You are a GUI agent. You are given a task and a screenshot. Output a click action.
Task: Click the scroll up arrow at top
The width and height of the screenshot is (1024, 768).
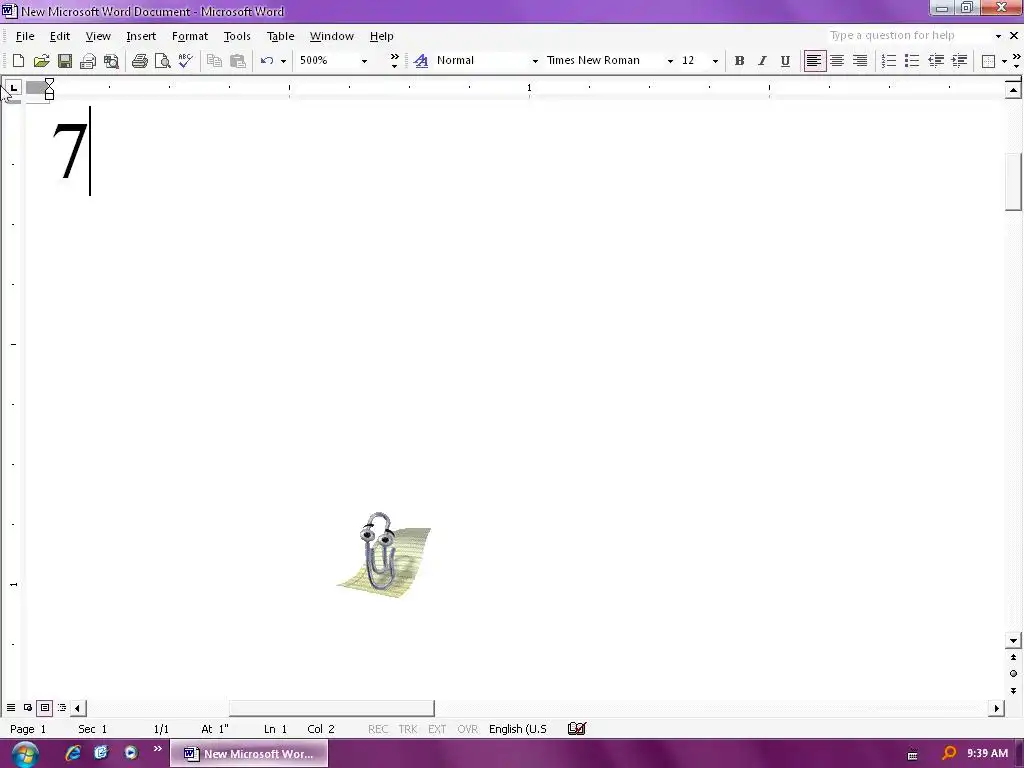point(1013,90)
